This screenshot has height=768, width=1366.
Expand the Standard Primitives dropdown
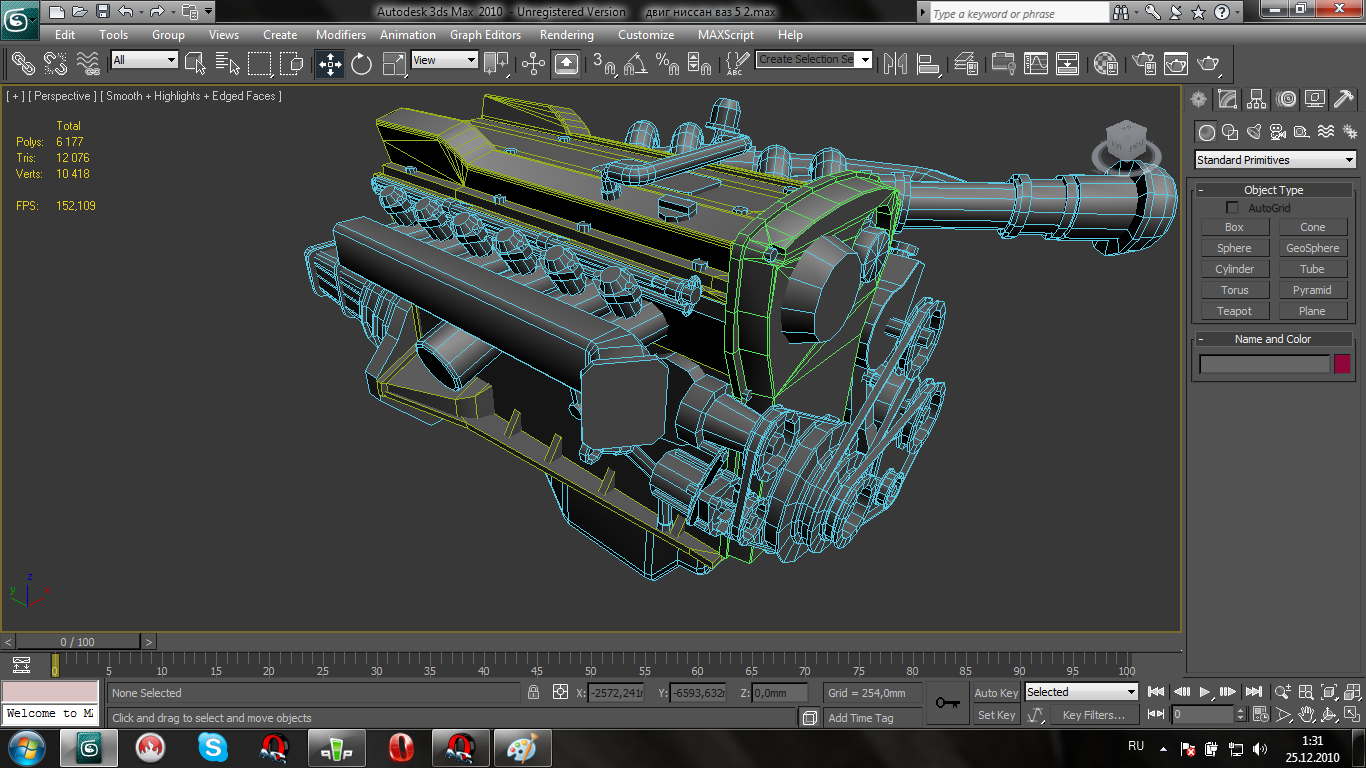click(x=1275, y=160)
